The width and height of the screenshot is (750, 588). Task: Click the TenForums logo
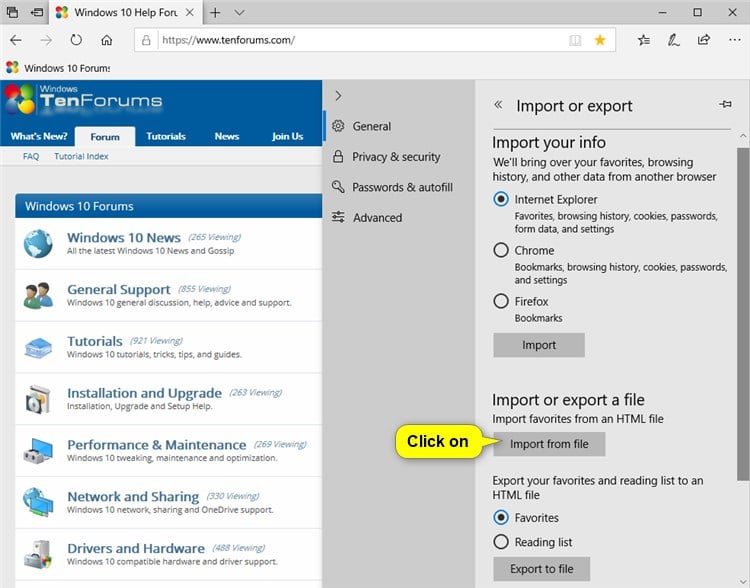coord(84,100)
